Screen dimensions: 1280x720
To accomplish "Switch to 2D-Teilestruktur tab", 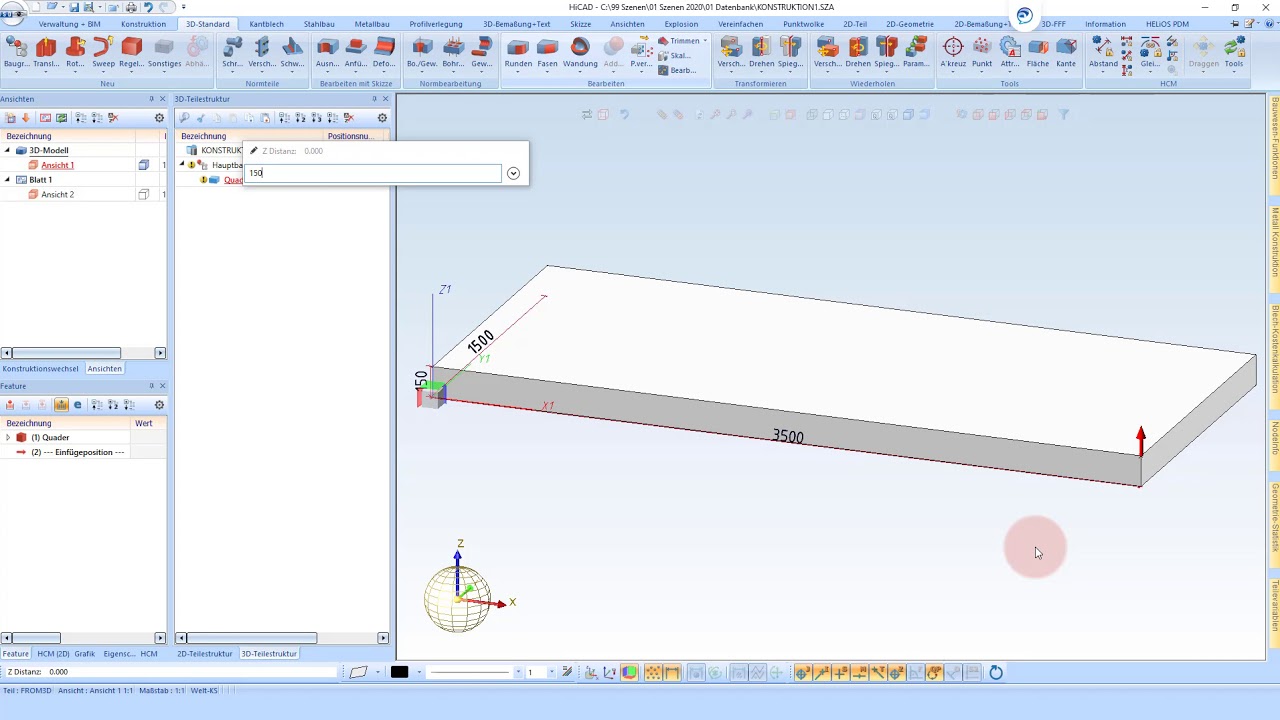I will coord(205,654).
